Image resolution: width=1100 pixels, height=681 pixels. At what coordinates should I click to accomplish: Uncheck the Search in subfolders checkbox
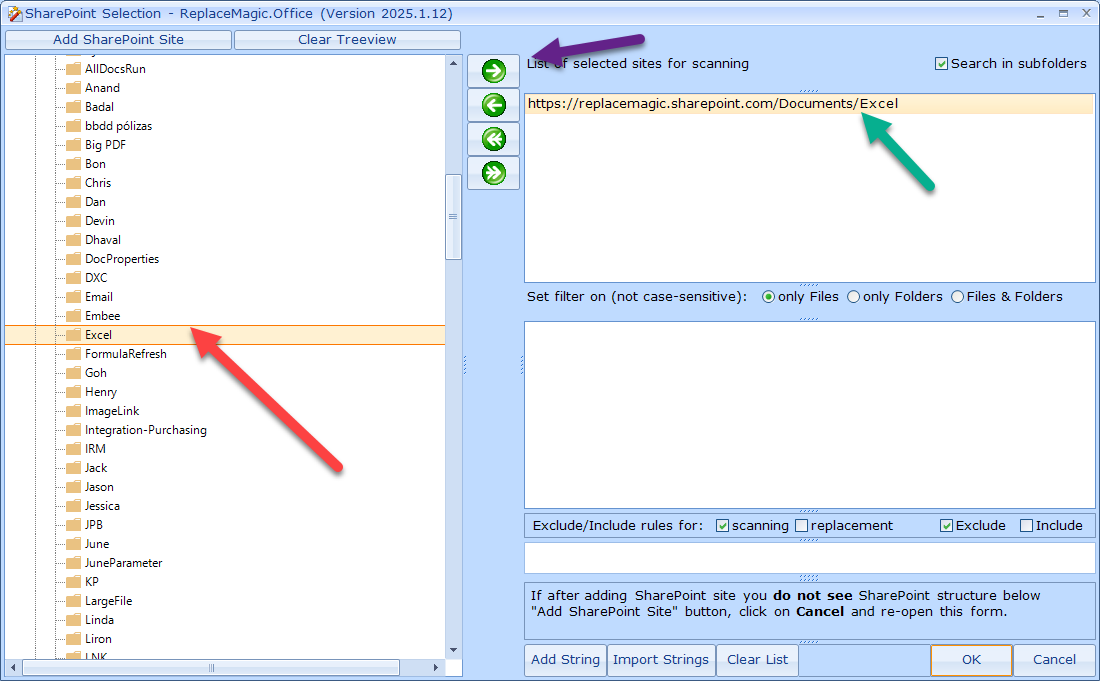[941, 64]
